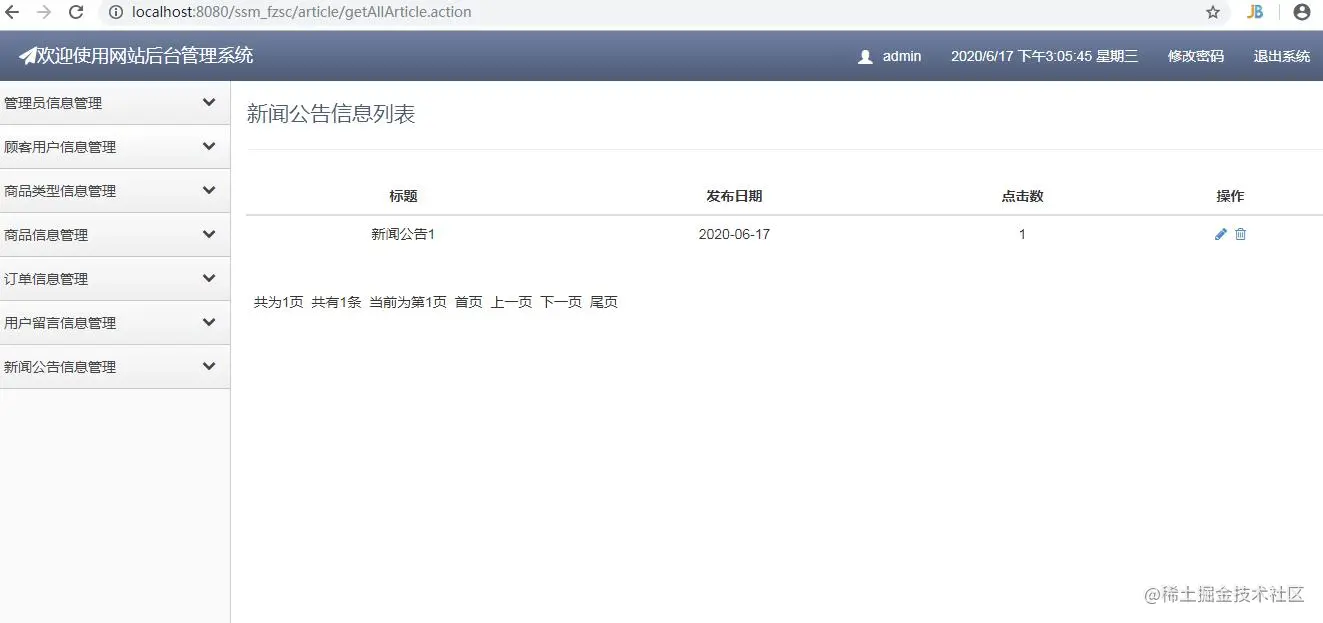Expand chevron next to 管理员信息管理
The image size is (1323, 623).
[209, 102]
